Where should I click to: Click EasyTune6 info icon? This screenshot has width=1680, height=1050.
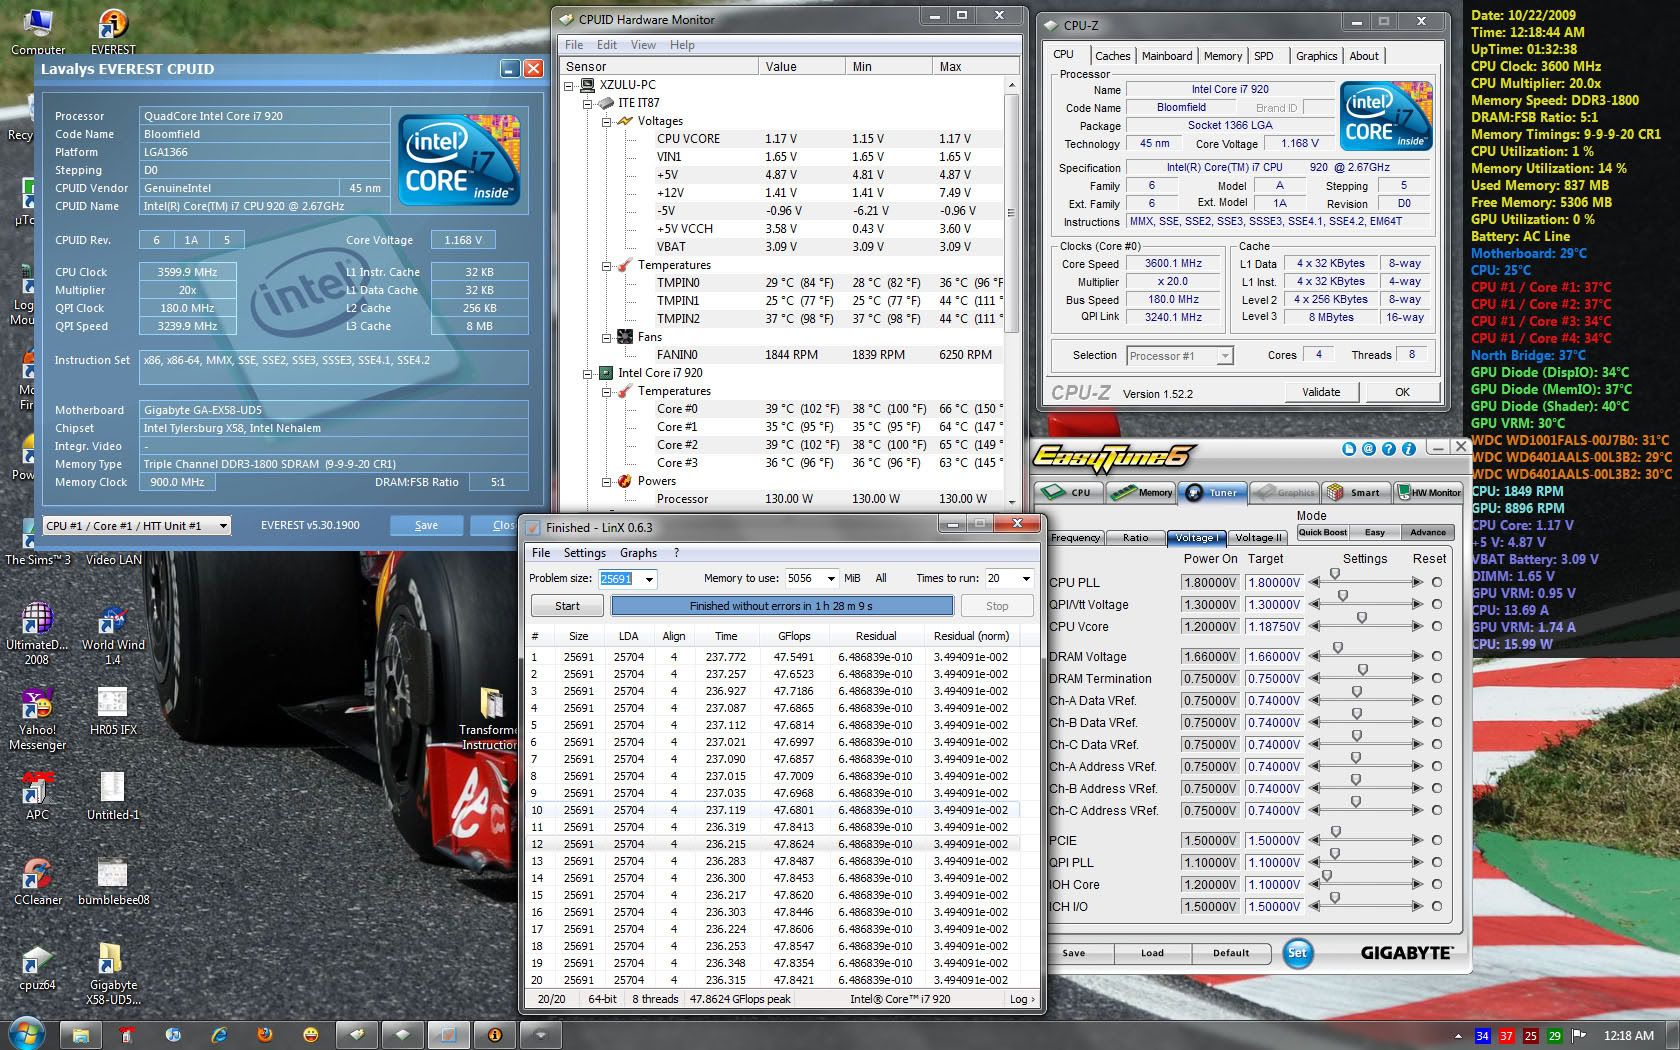point(1408,449)
